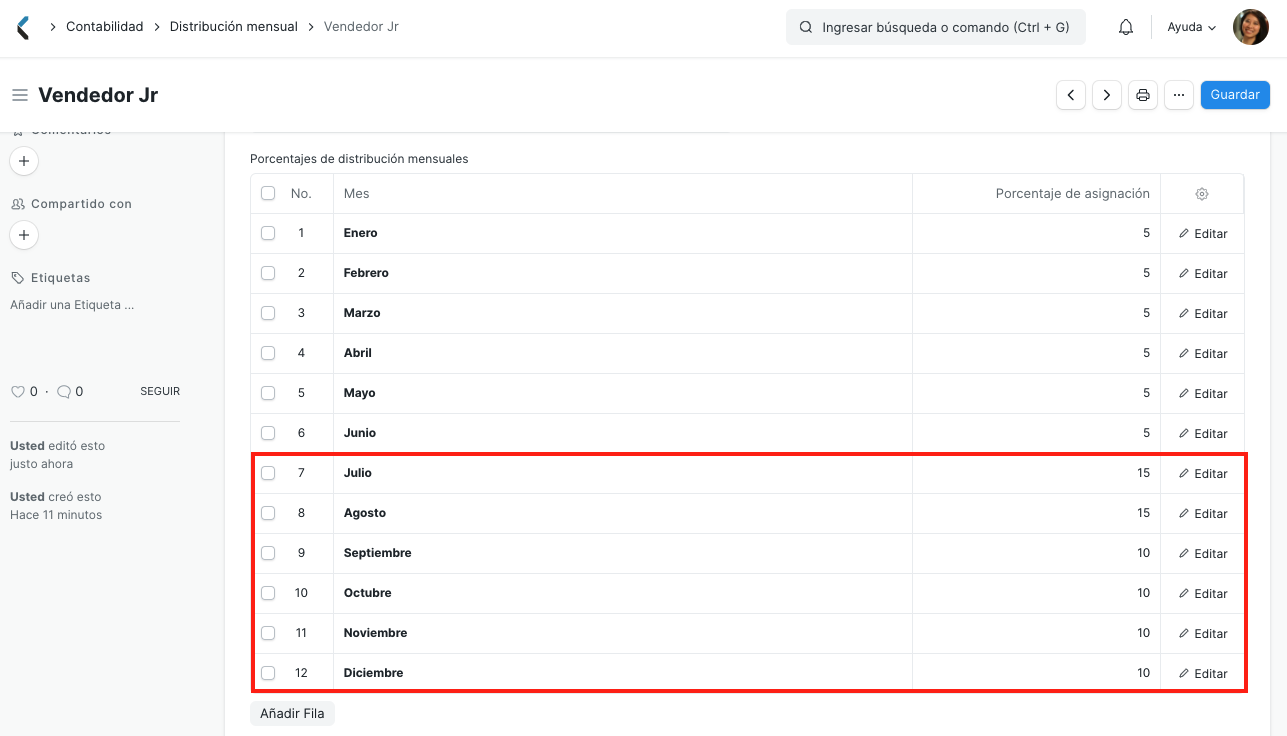Click Añadir una Etiqueta field
Image resolution: width=1287 pixels, height=736 pixels.
click(x=72, y=305)
